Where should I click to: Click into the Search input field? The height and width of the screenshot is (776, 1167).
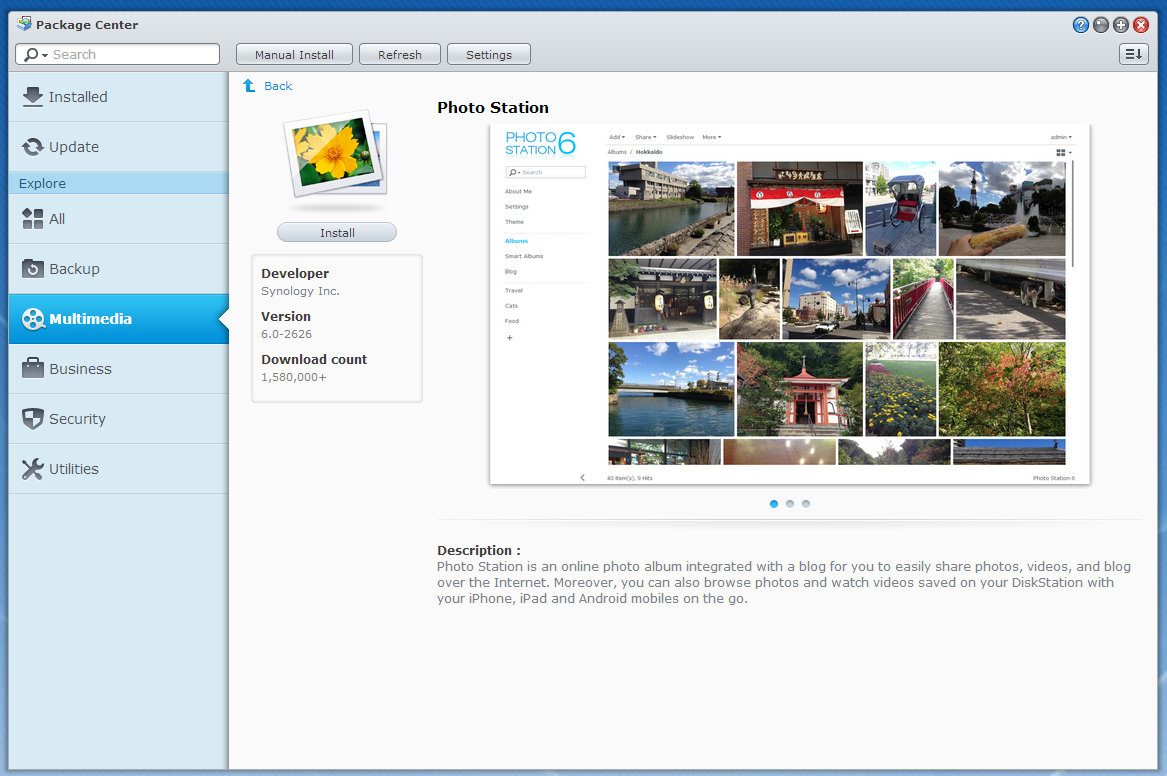point(118,54)
